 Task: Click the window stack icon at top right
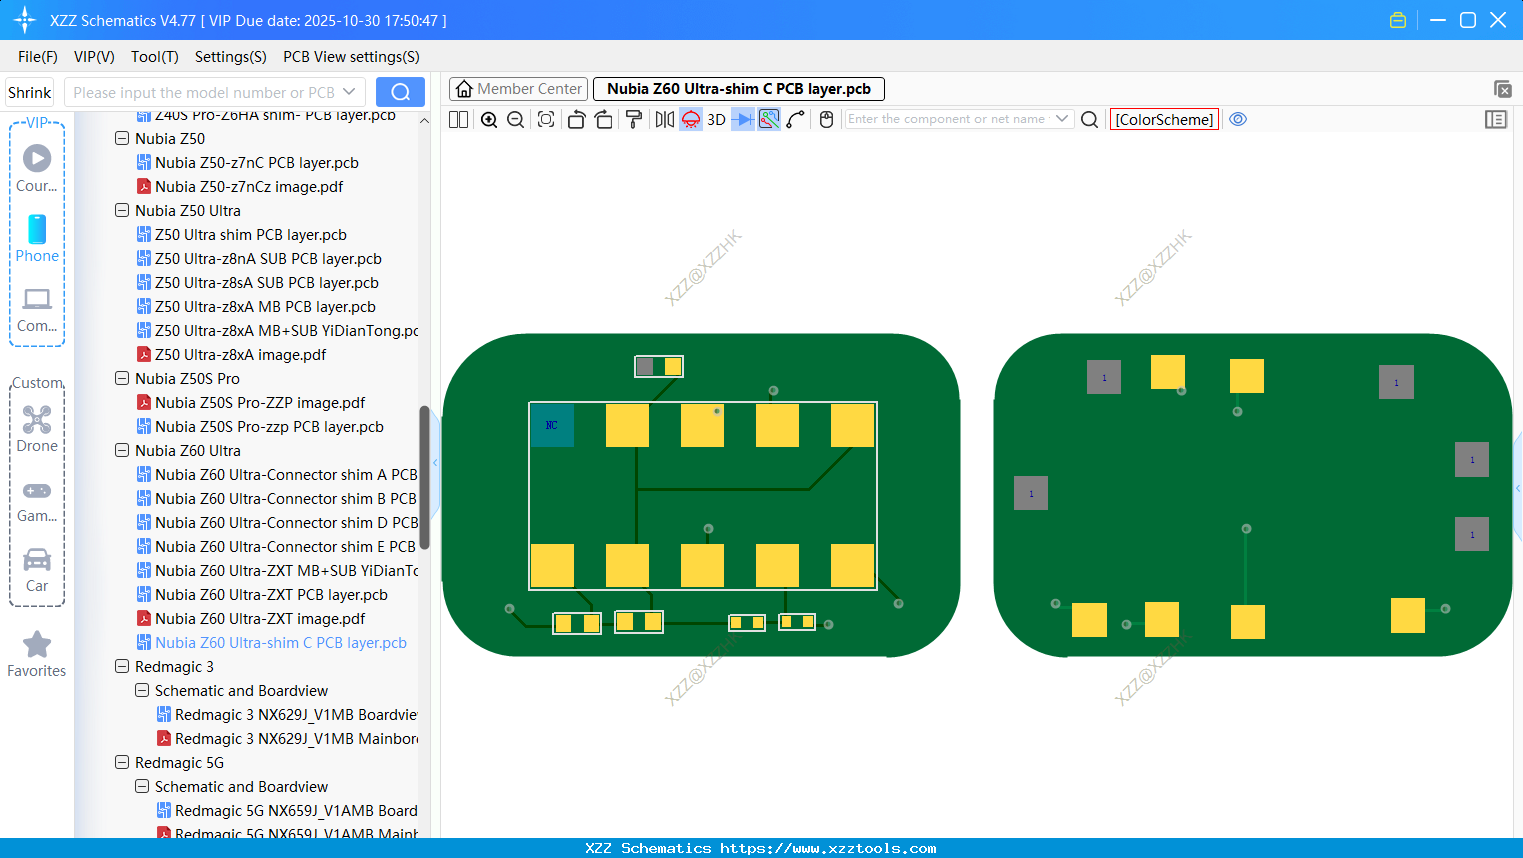1502,89
